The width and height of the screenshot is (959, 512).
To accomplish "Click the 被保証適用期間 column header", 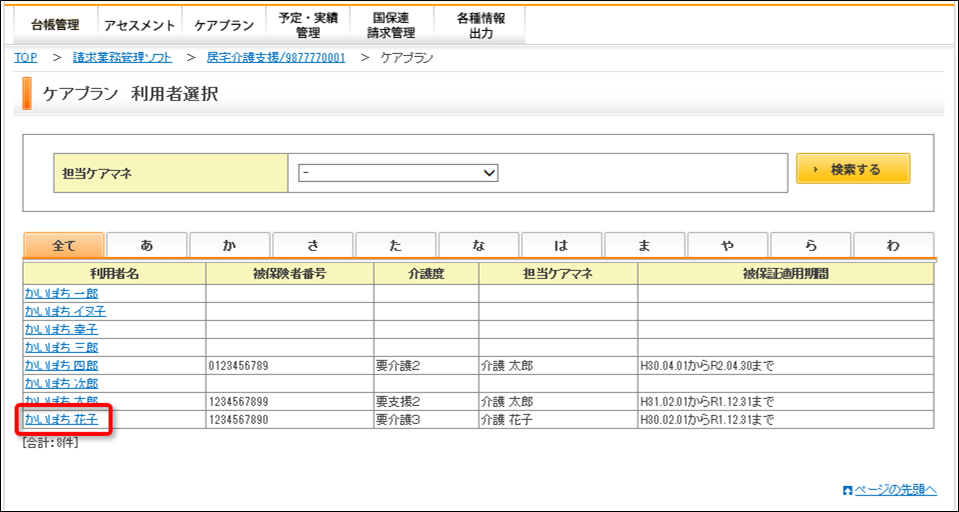I will (786, 273).
